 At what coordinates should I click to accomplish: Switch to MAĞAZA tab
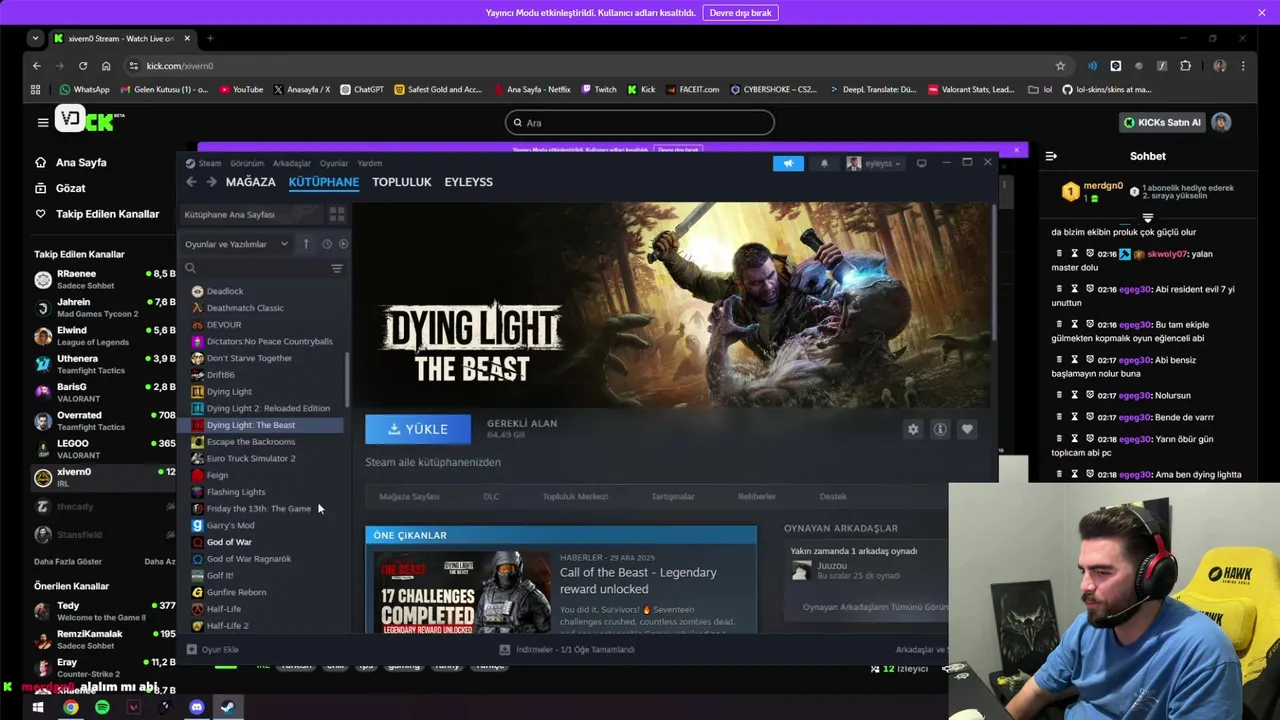coord(250,182)
